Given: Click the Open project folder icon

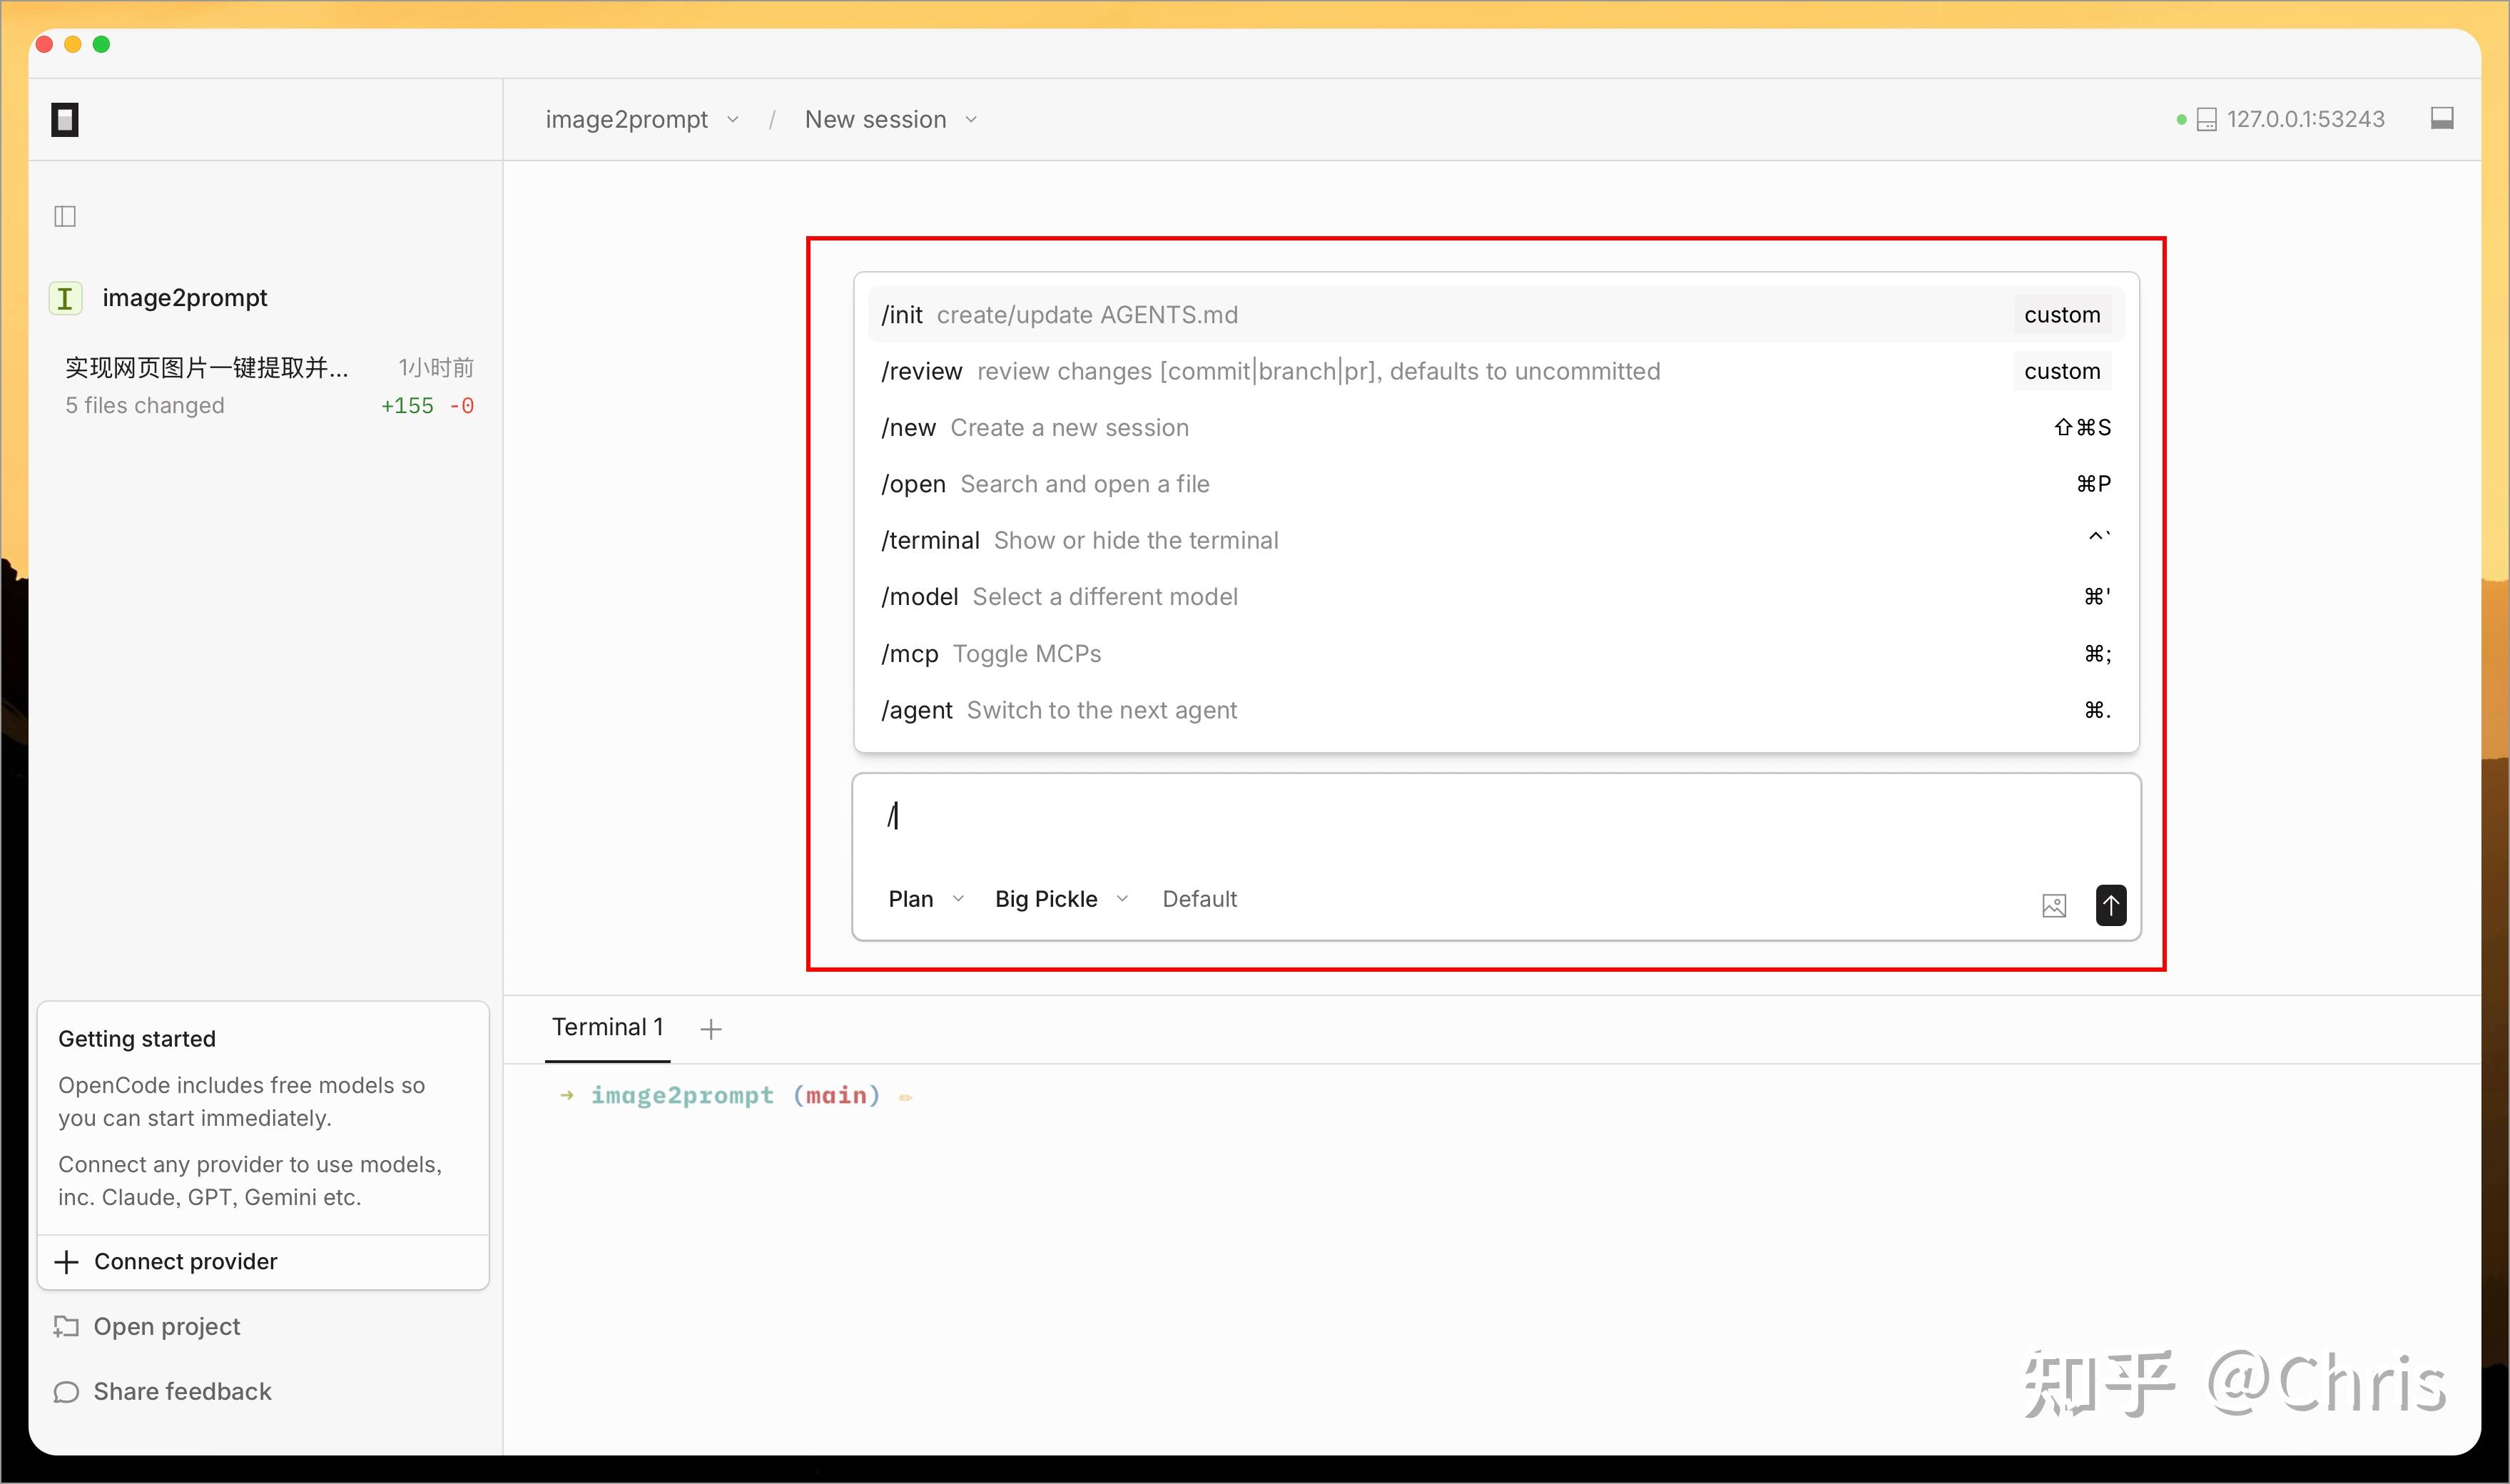Looking at the screenshot, I should [66, 1327].
